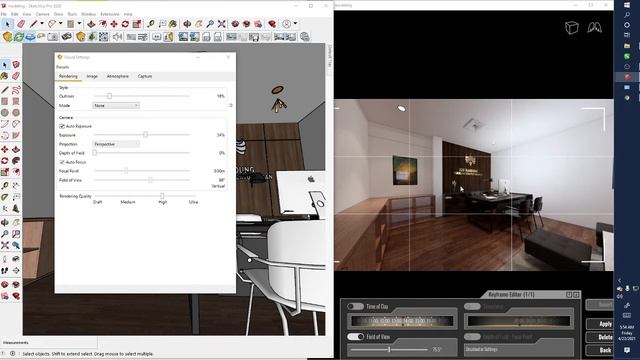Open Windows search from the taskbar
This screenshot has width=640, height=360.
pyautogui.click(x=627, y=15)
